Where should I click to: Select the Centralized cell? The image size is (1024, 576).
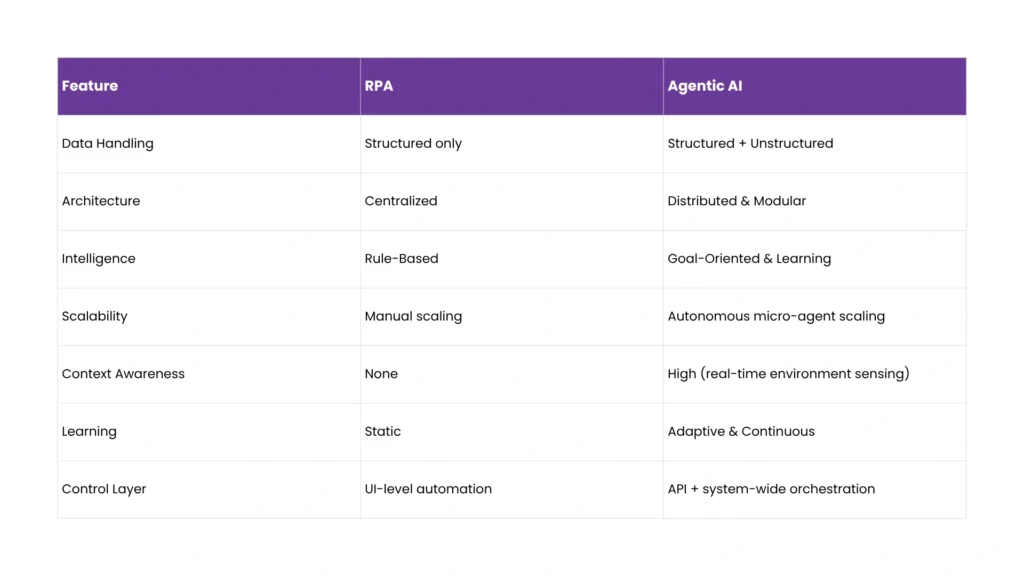(401, 201)
